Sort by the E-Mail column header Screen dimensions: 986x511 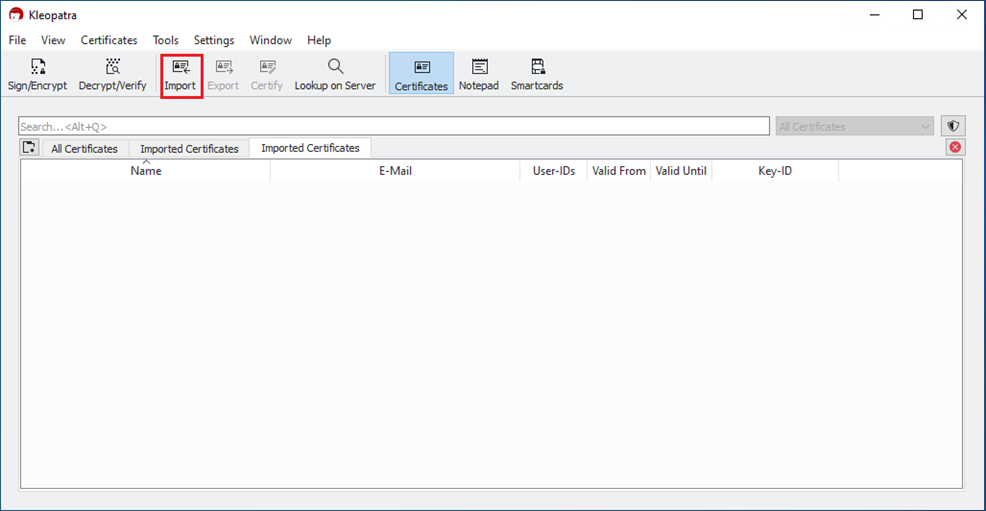[395, 171]
